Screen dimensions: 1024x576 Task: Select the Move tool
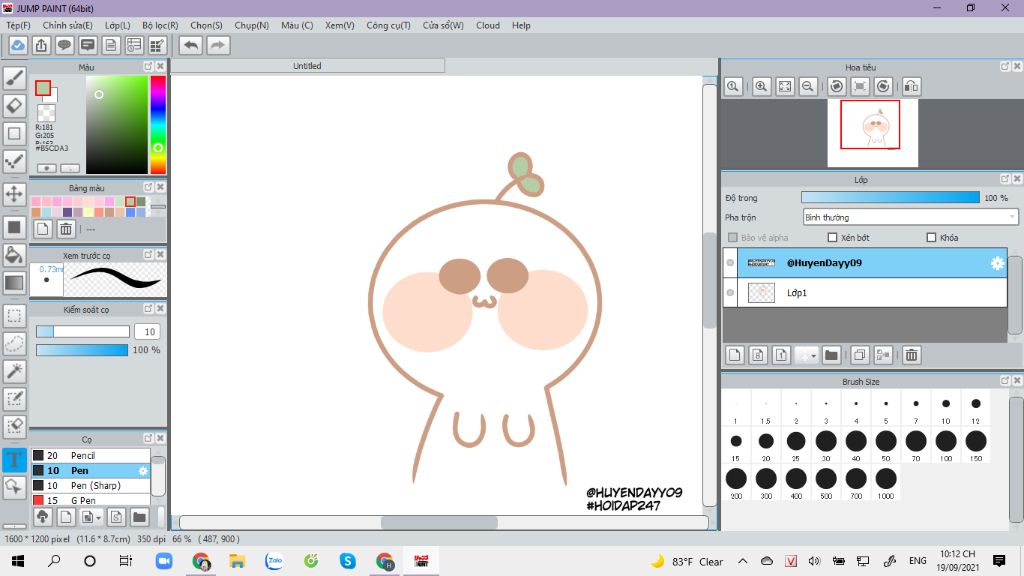(14, 194)
